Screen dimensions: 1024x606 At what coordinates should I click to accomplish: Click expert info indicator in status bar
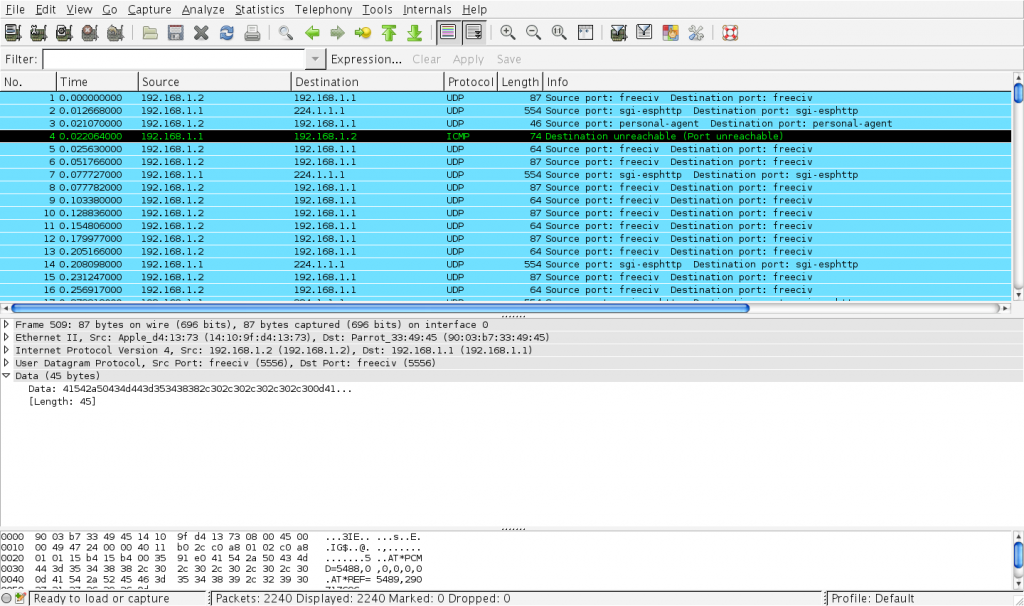pos(7,598)
